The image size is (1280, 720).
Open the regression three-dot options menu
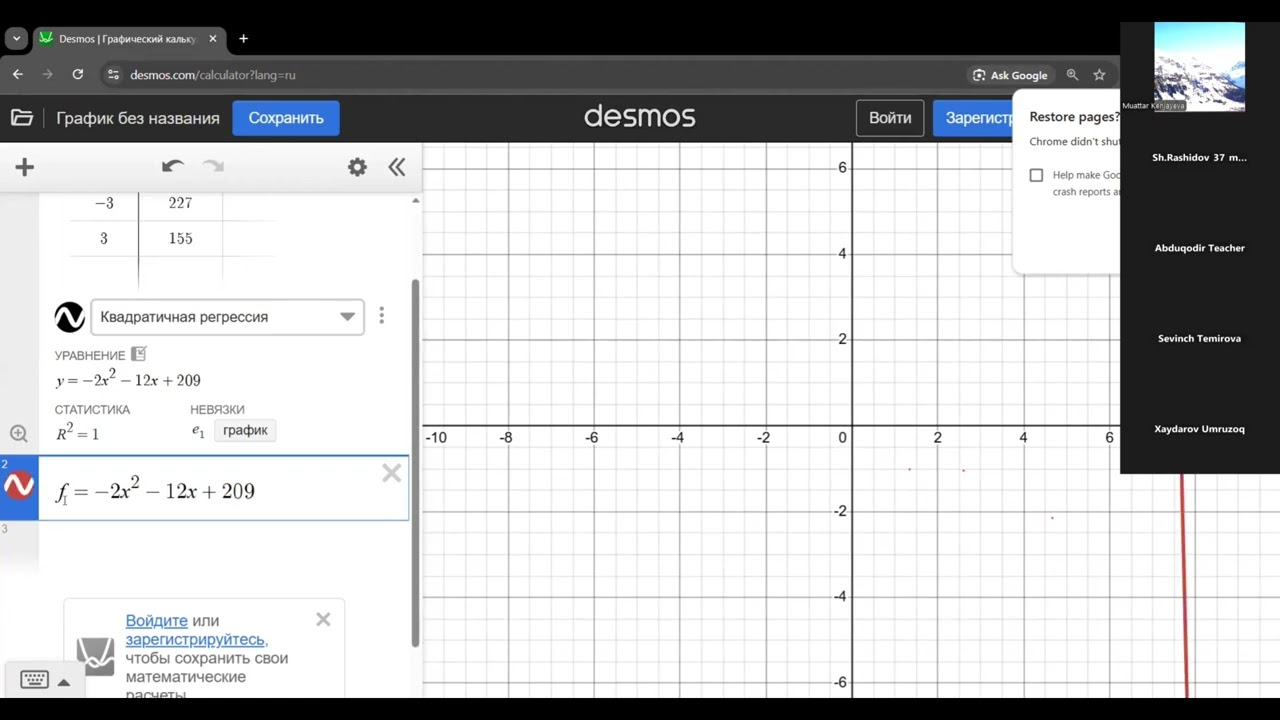(x=381, y=316)
